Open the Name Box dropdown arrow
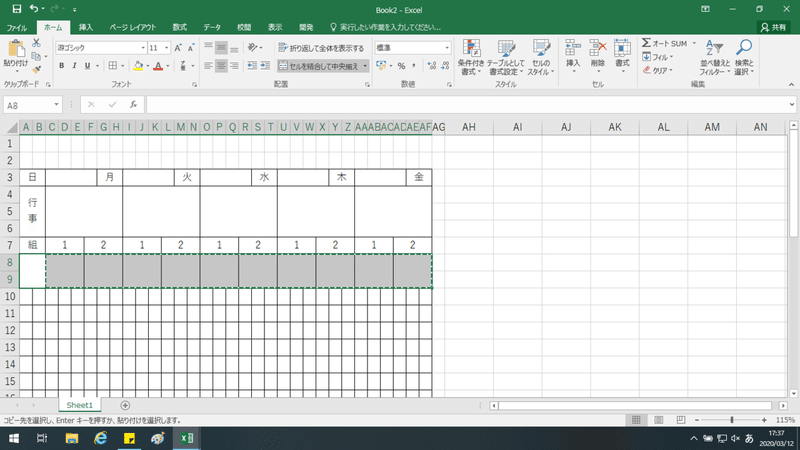 (56, 105)
